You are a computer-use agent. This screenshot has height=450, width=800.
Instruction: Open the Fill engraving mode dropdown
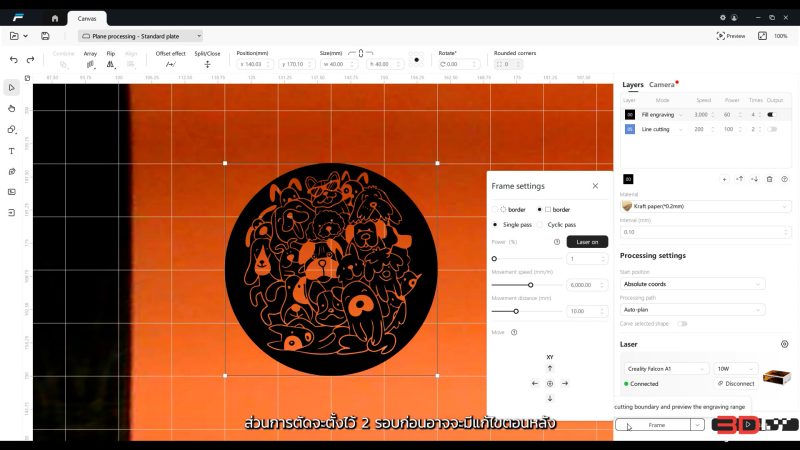tap(662, 115)
